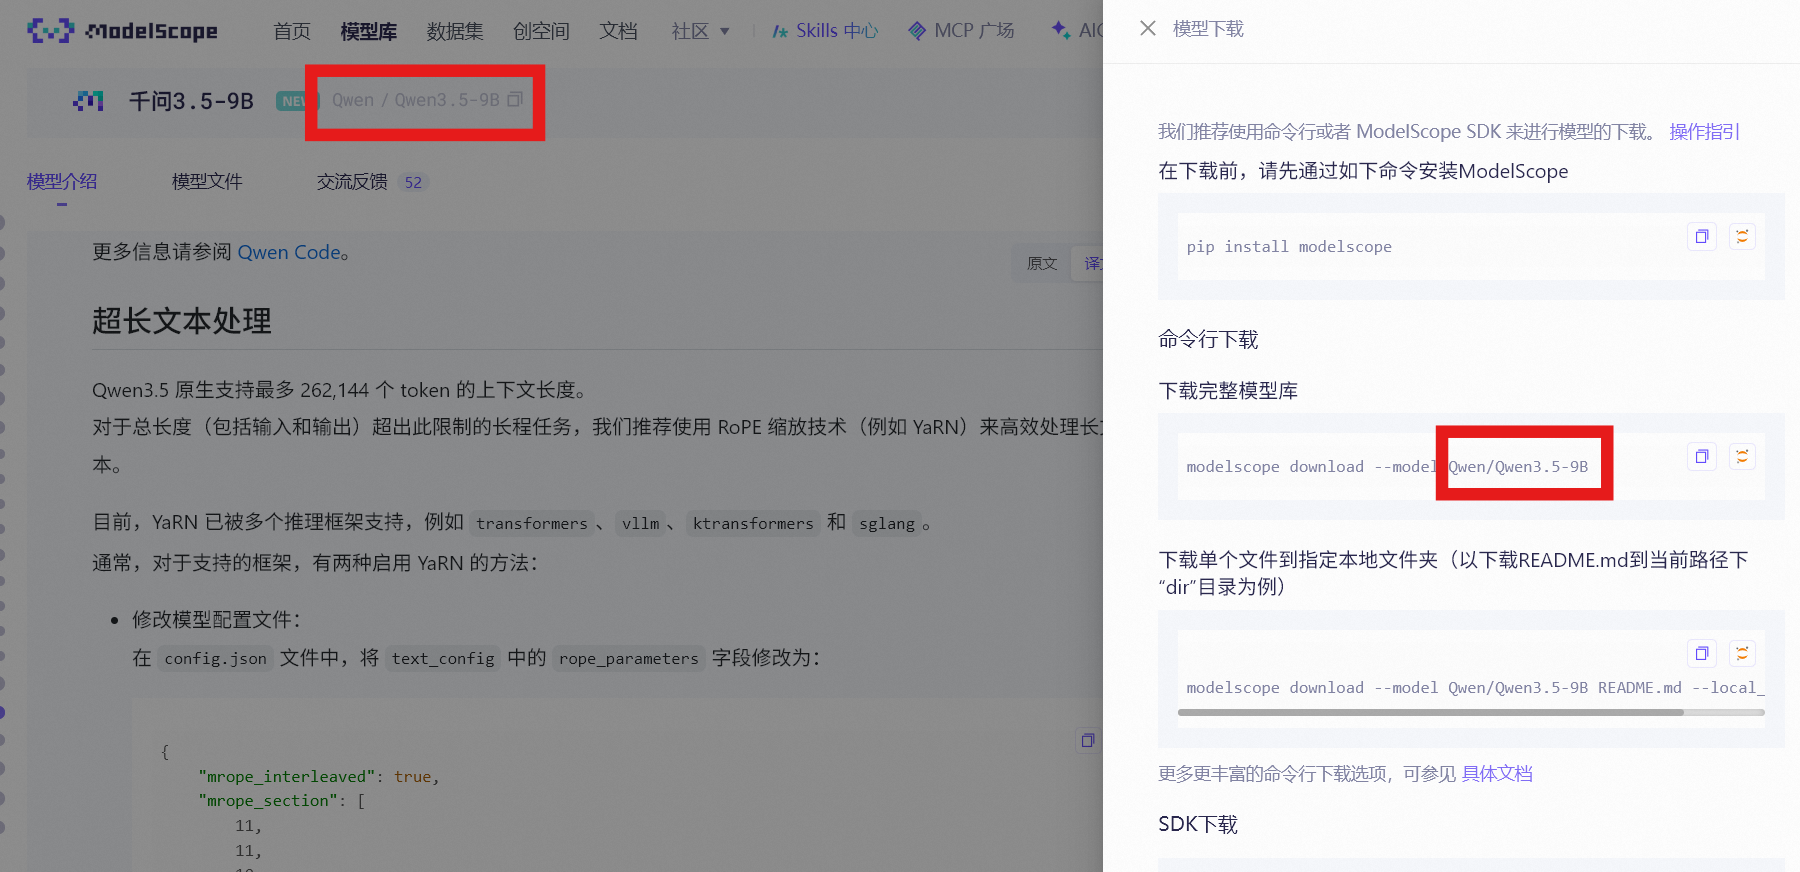1800x872 pixels.
Task: Click the Skills 中心 icon
Action: (x=780, y=32)
